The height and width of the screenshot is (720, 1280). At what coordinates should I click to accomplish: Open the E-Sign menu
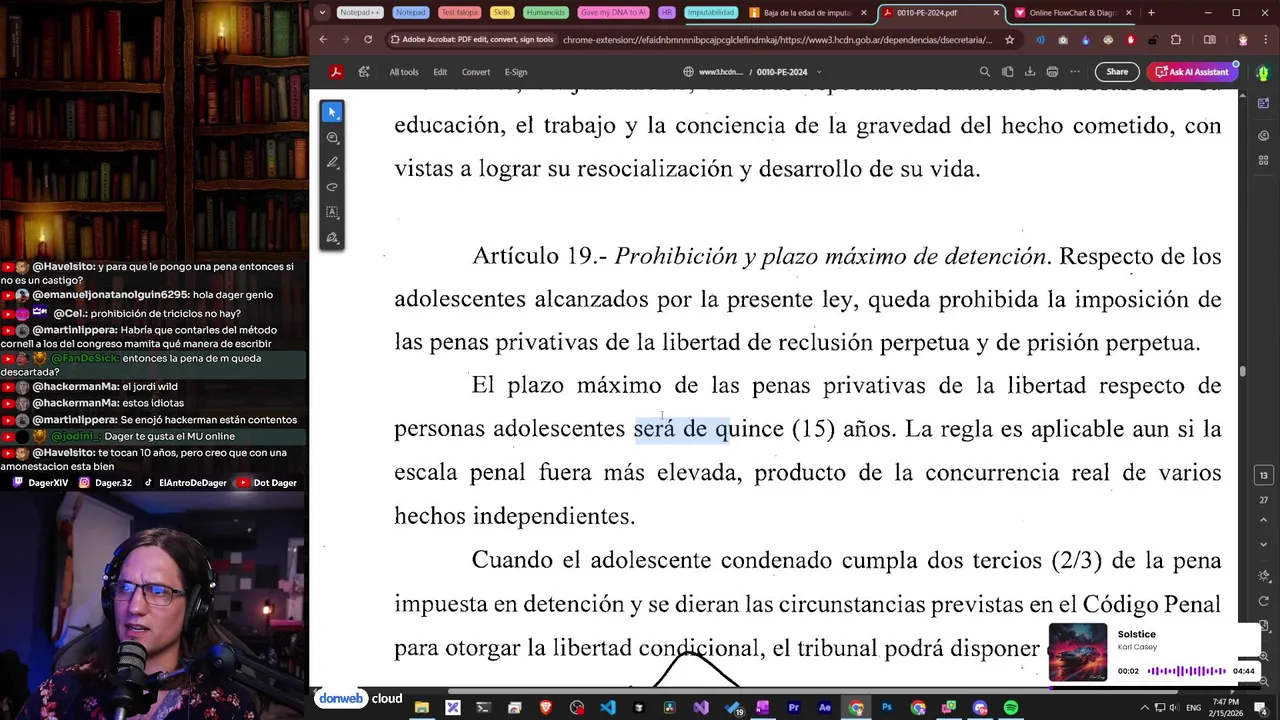click(x=516, y=72)
